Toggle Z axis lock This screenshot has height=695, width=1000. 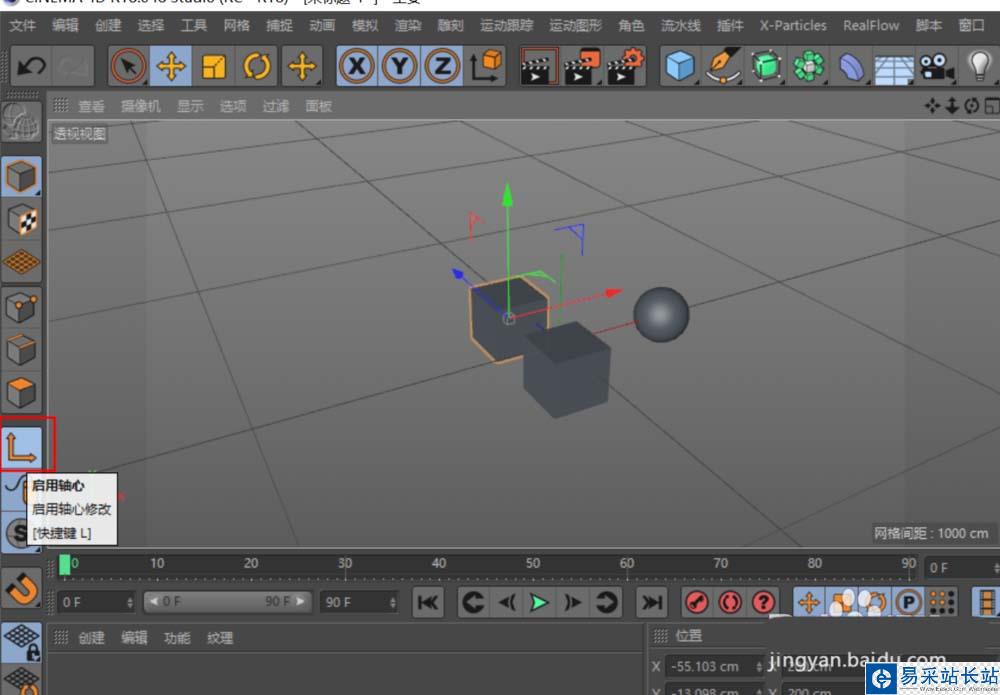[441, 67]
